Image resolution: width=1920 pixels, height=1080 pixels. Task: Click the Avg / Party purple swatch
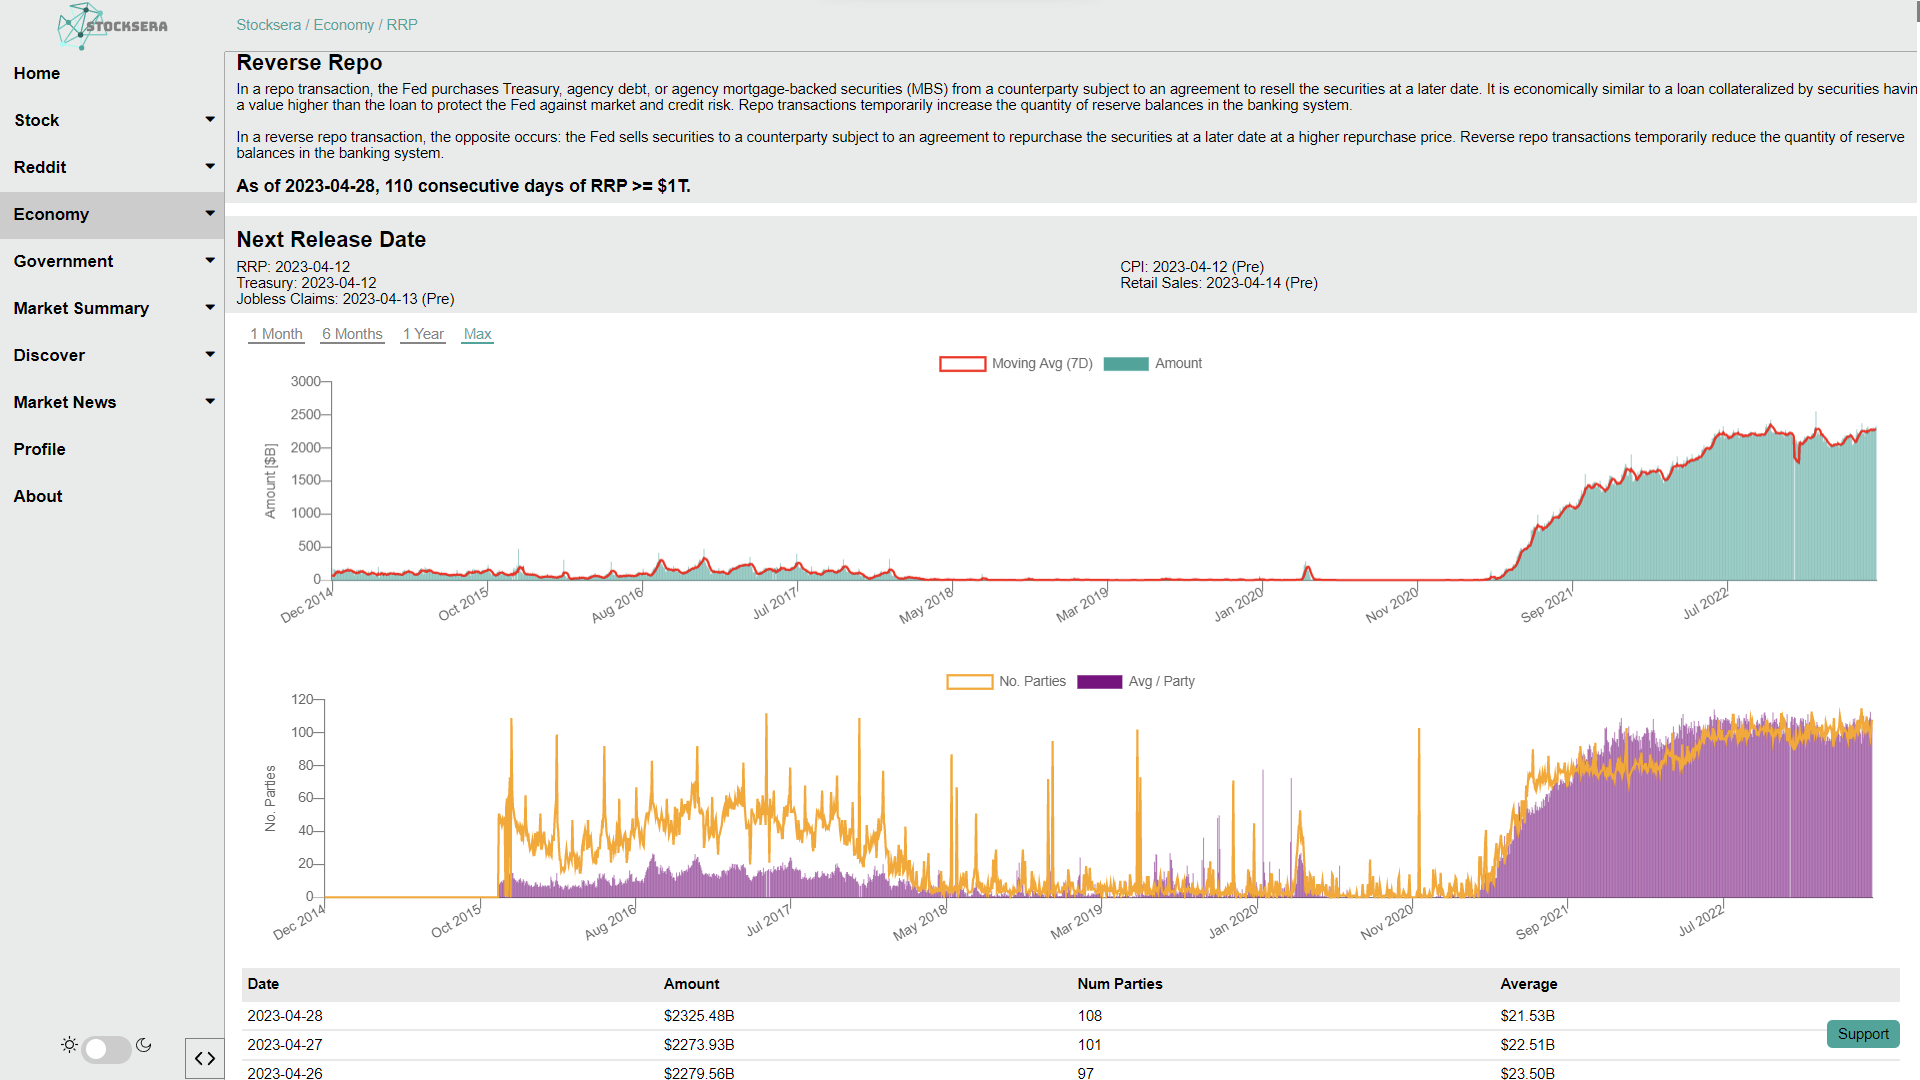click(1099, 682)
